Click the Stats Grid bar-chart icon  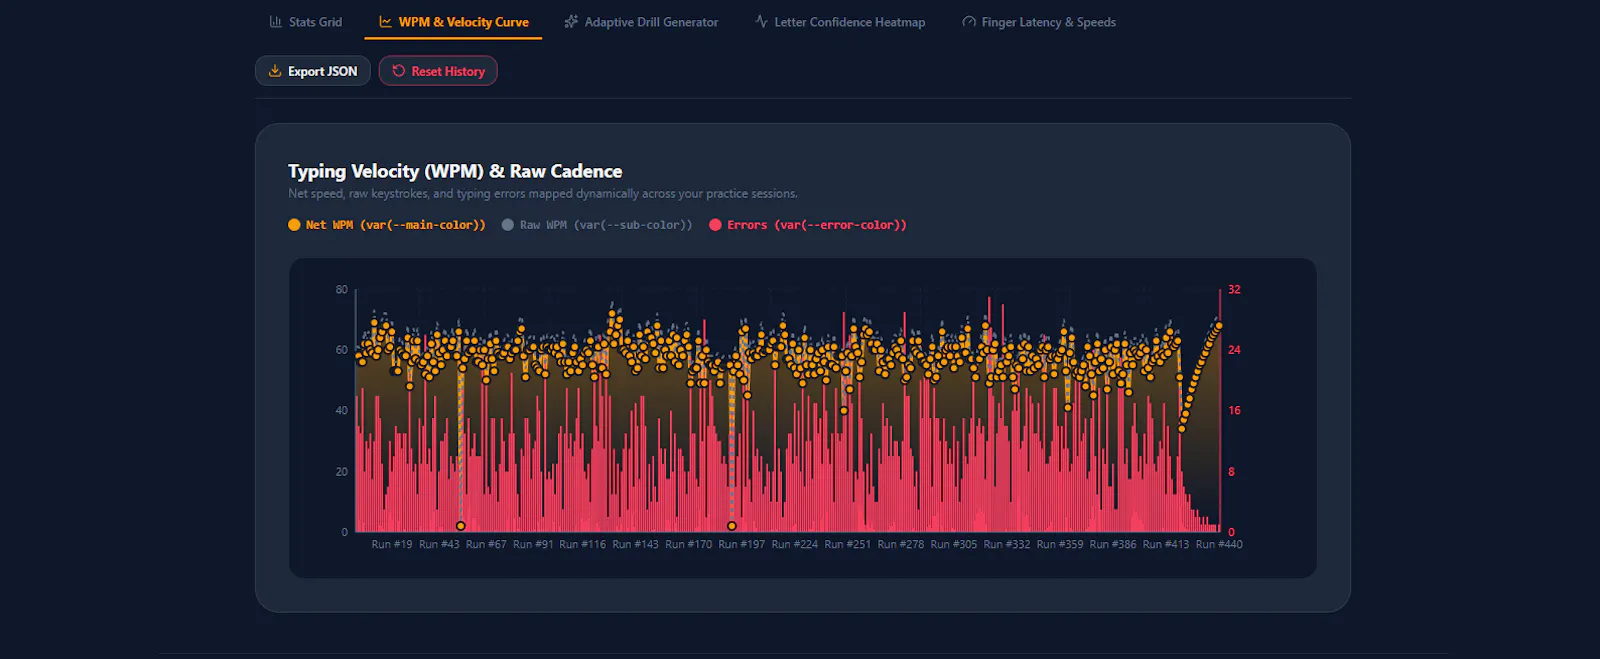(x=275, y=22)
